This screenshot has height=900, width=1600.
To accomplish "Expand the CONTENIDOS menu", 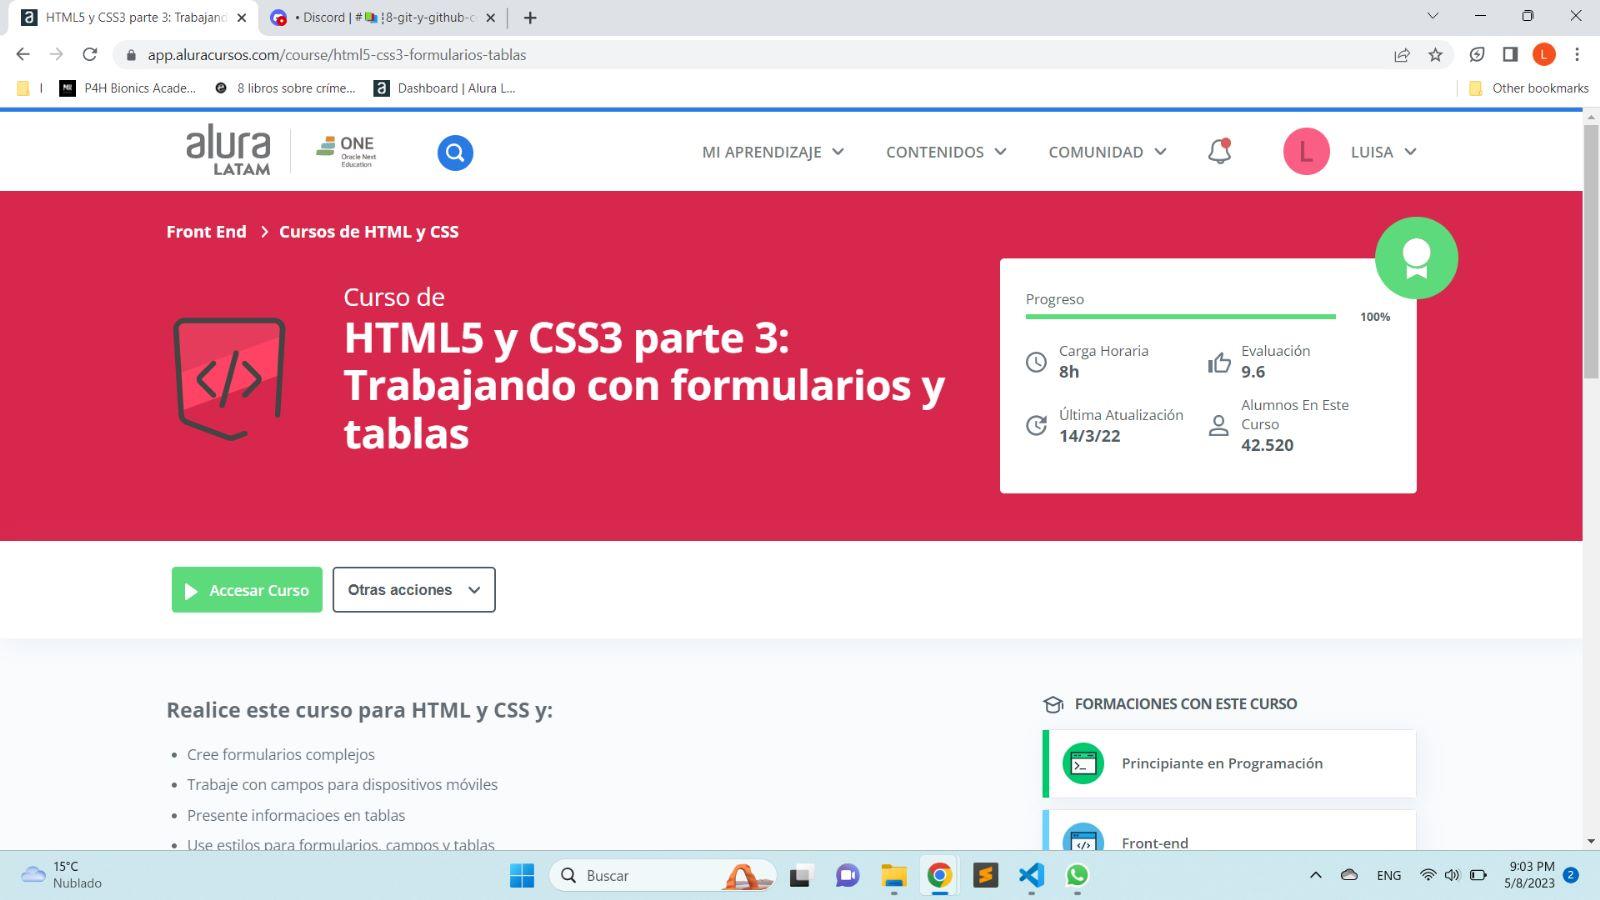I will coord(946,152).
